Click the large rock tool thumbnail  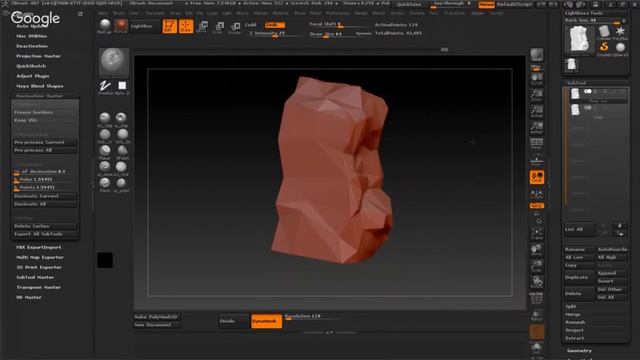579,40
